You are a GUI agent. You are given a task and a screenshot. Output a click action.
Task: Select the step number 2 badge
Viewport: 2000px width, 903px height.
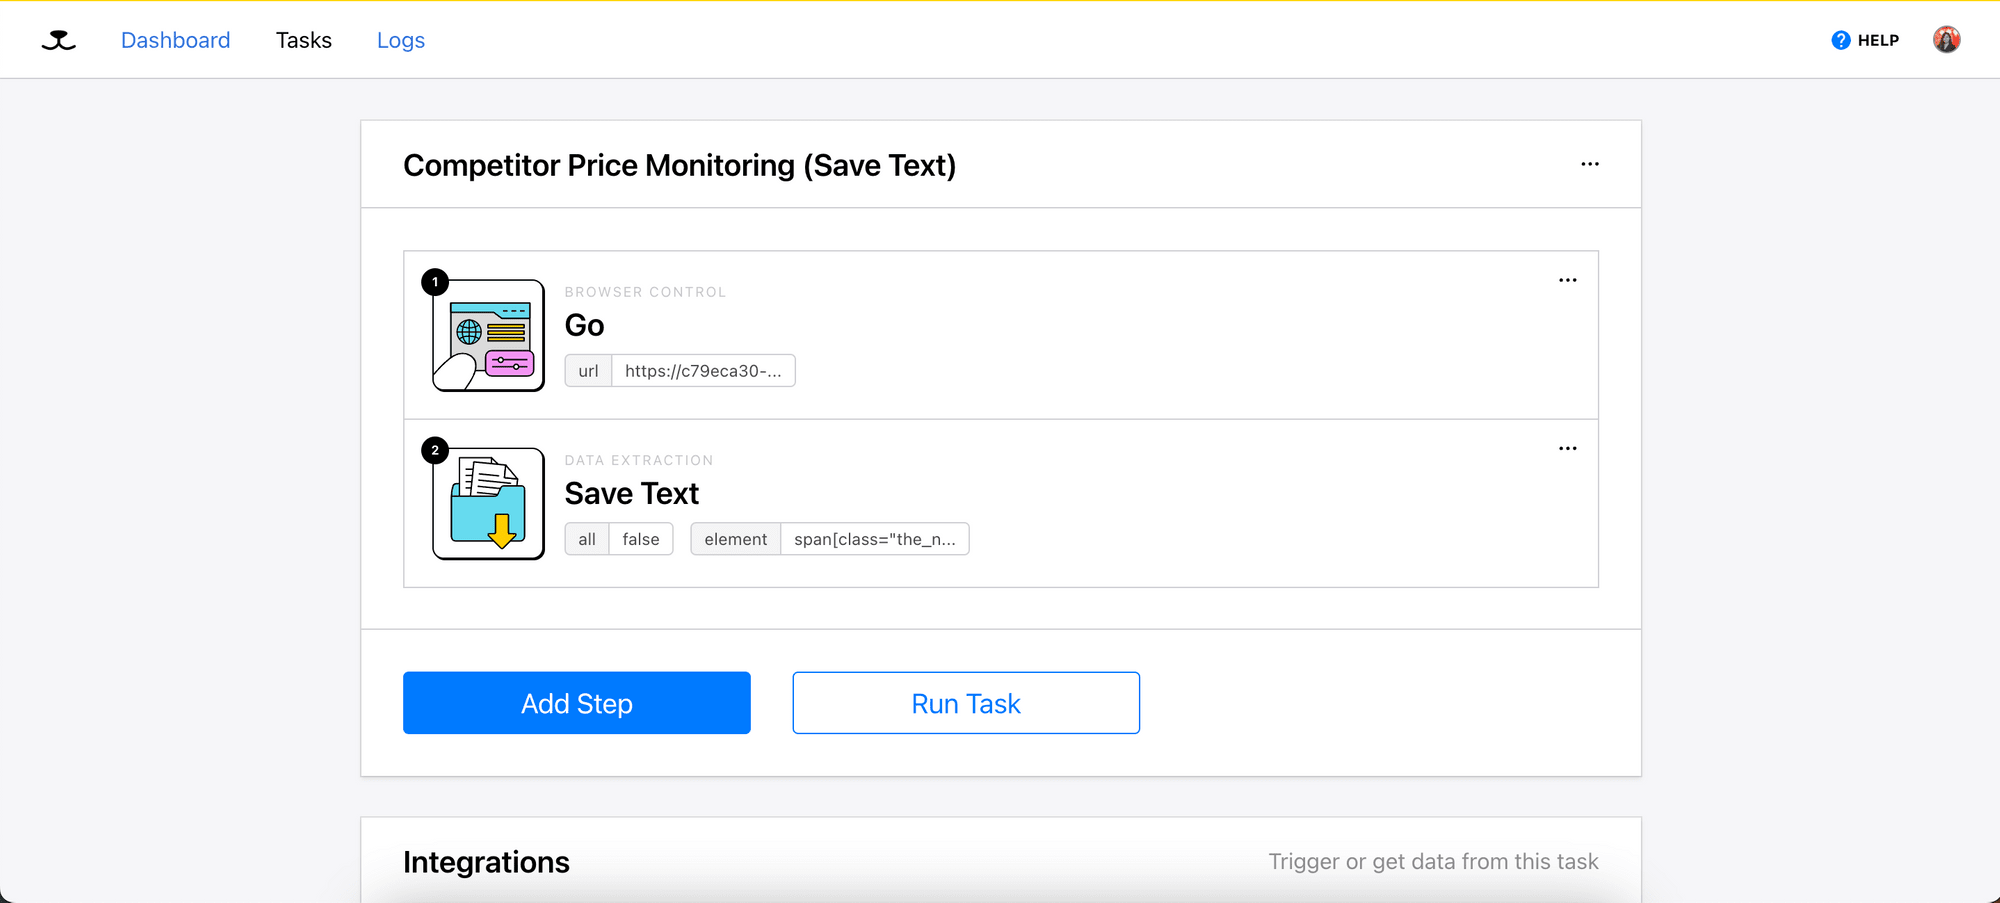tap(434, 450)
